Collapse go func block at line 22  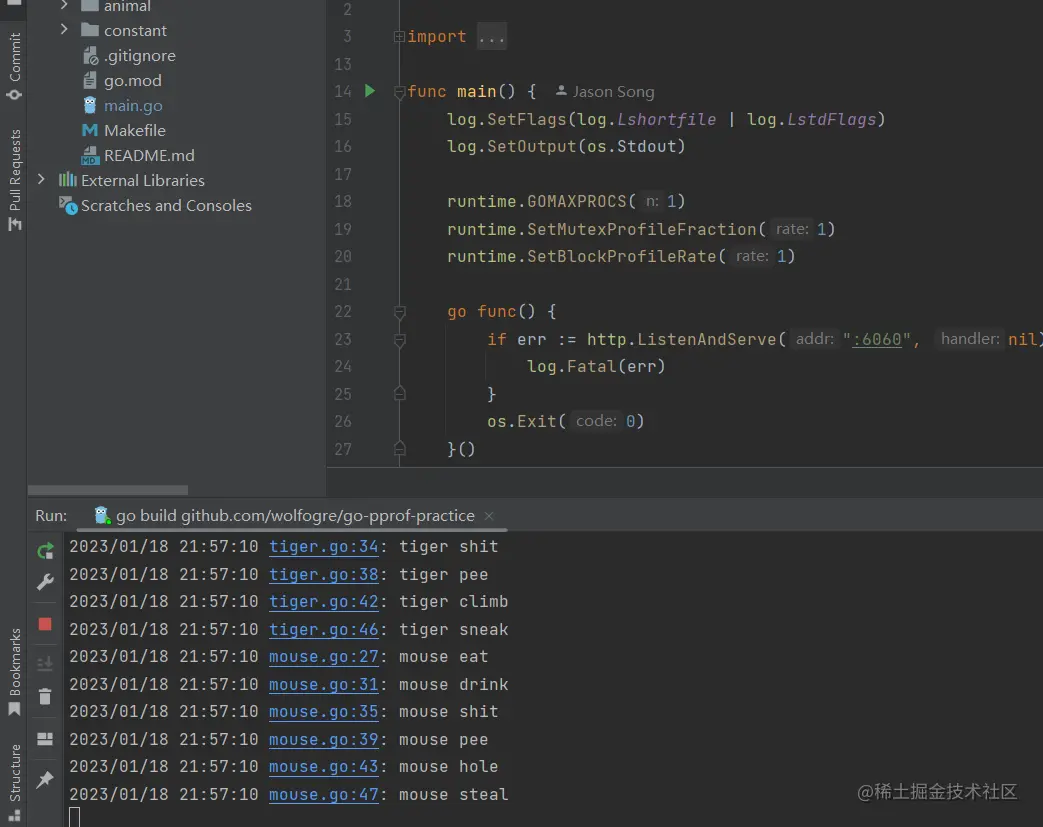pyautogui.click(x=399, y=312)
